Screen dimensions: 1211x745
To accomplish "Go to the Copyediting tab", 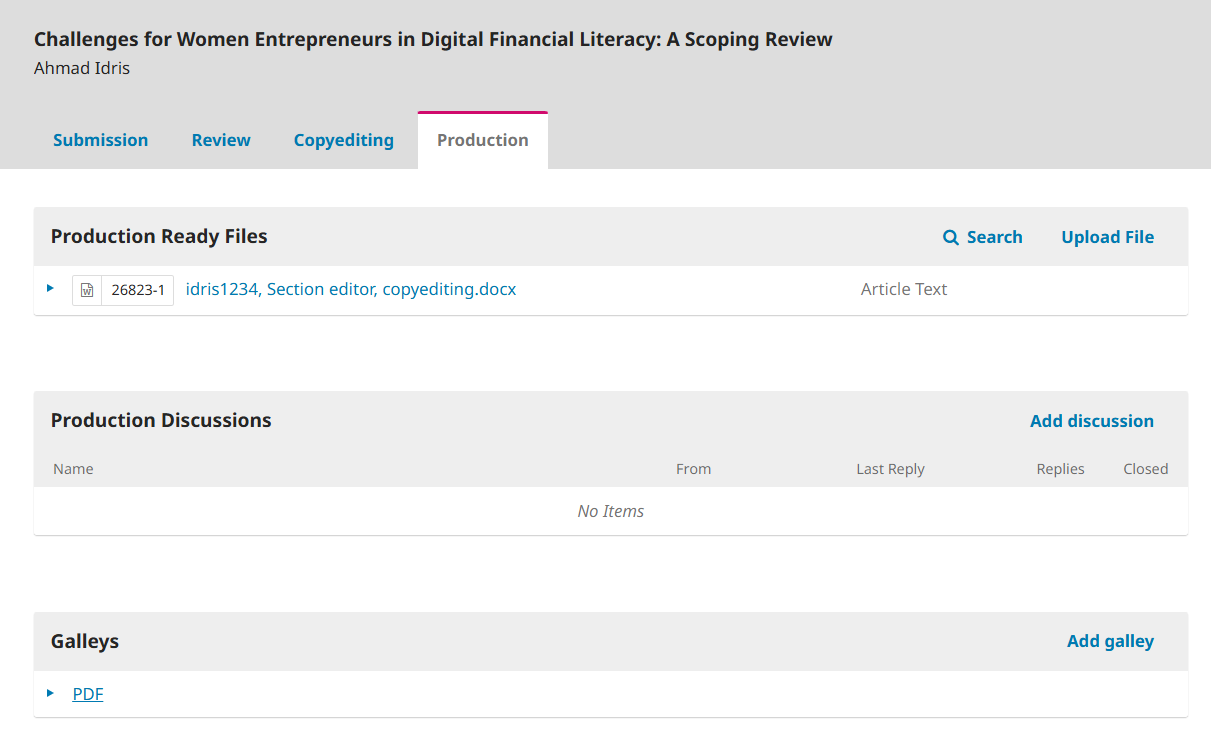I will [343, 140].
